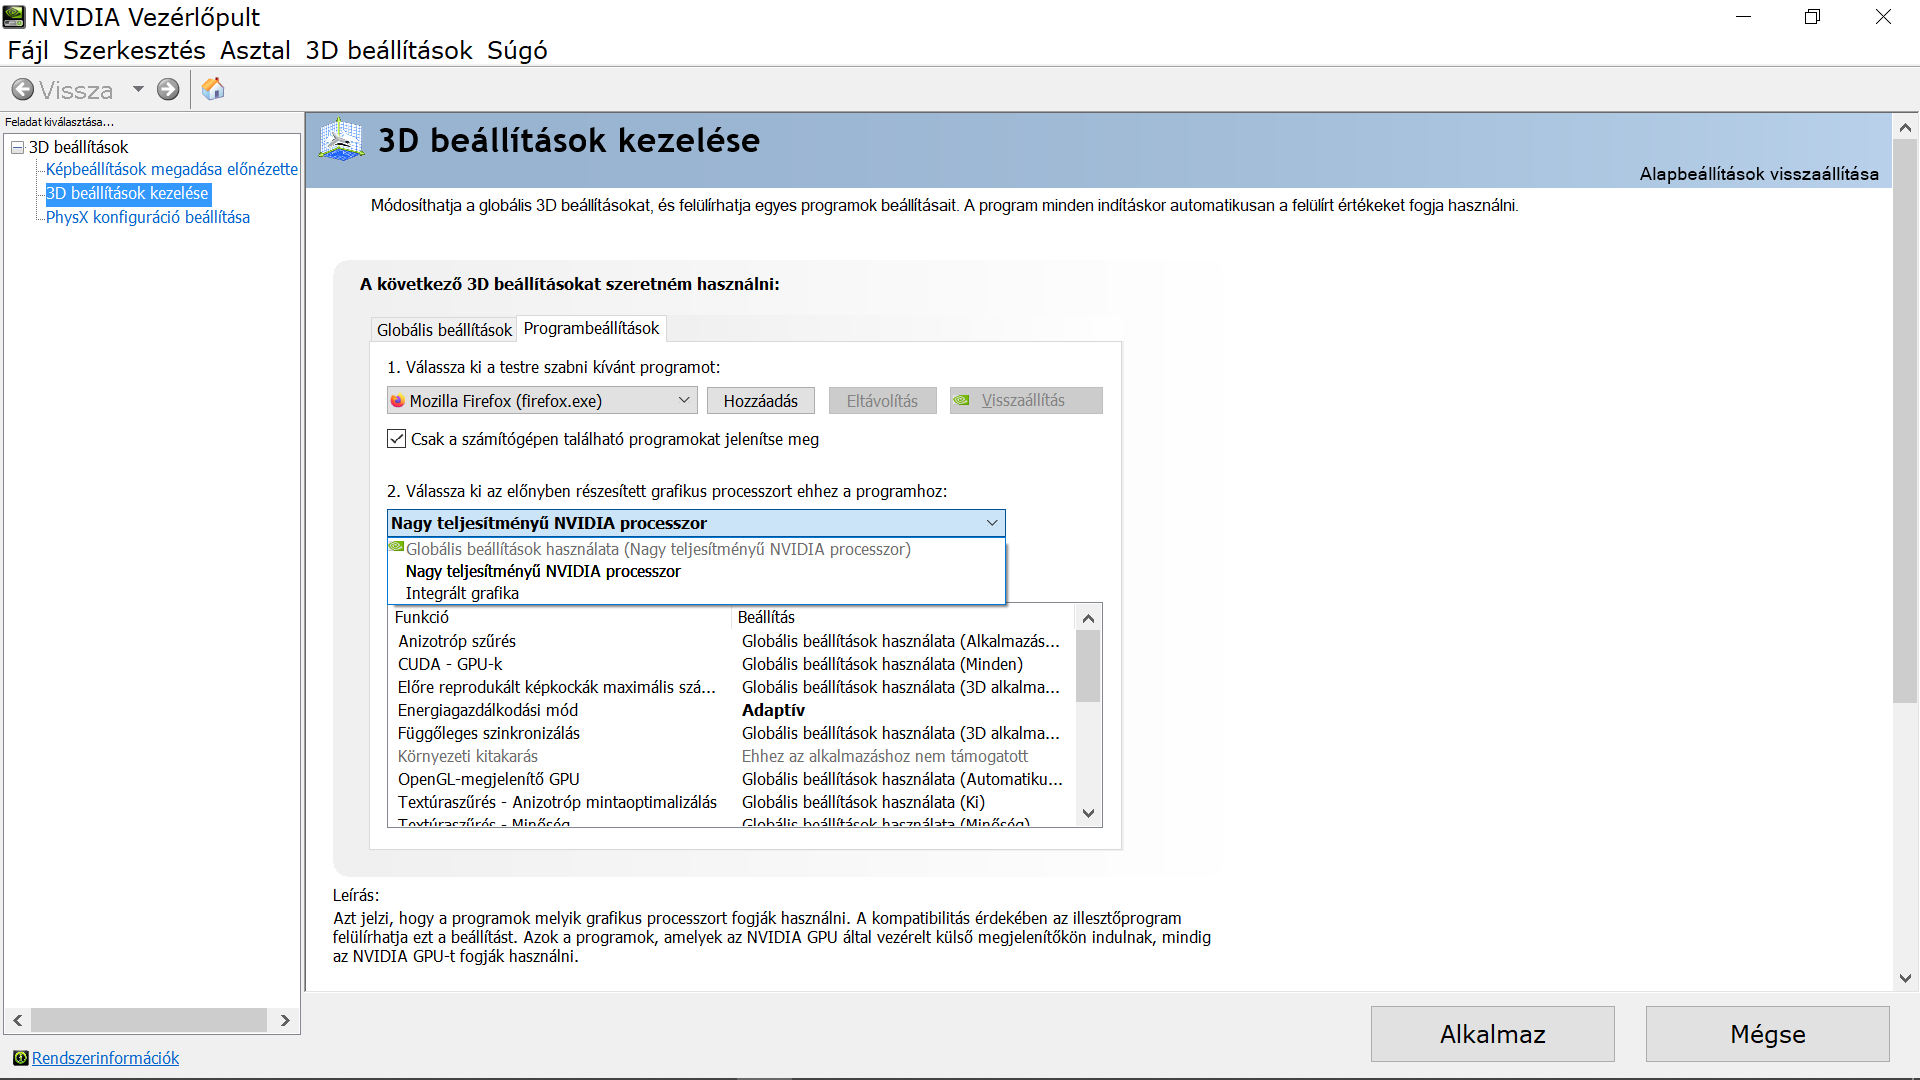This screenshot has width=1920, height=1080.
Task: Select the Függőleges szinkronizálás row
Action: click(732, 733)
